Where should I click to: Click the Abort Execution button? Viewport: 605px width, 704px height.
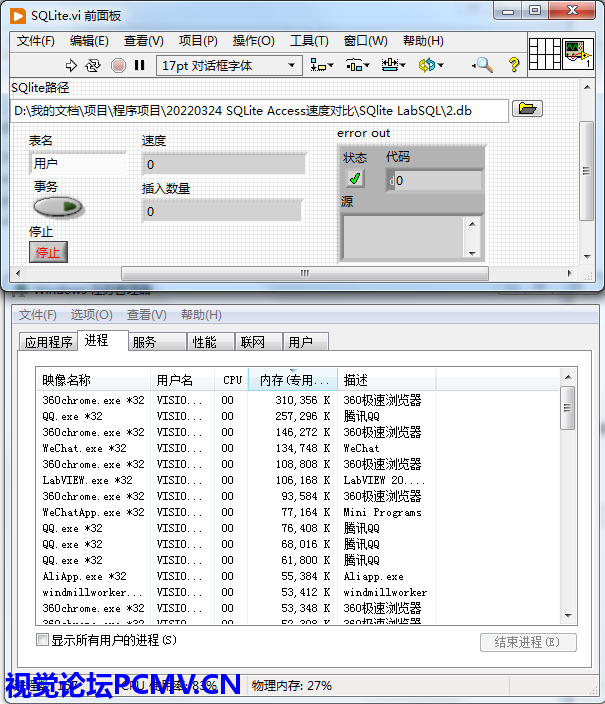click(x=118, y=65)
